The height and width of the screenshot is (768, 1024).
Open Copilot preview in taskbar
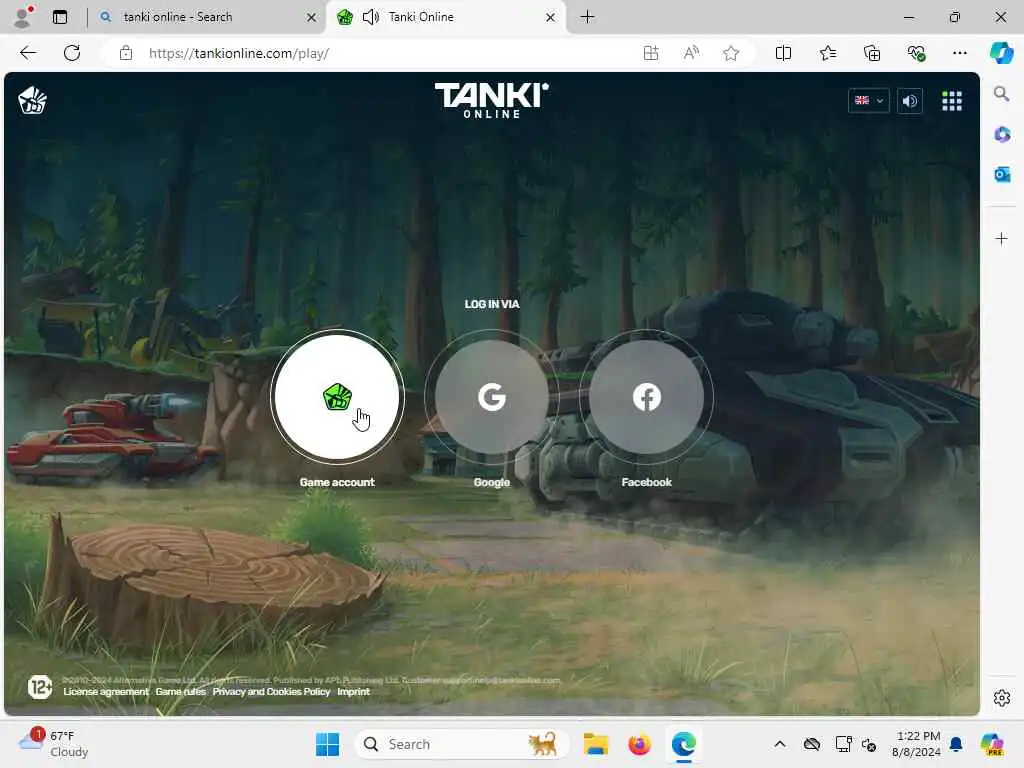pyautogui.click(x=992, y=744)
